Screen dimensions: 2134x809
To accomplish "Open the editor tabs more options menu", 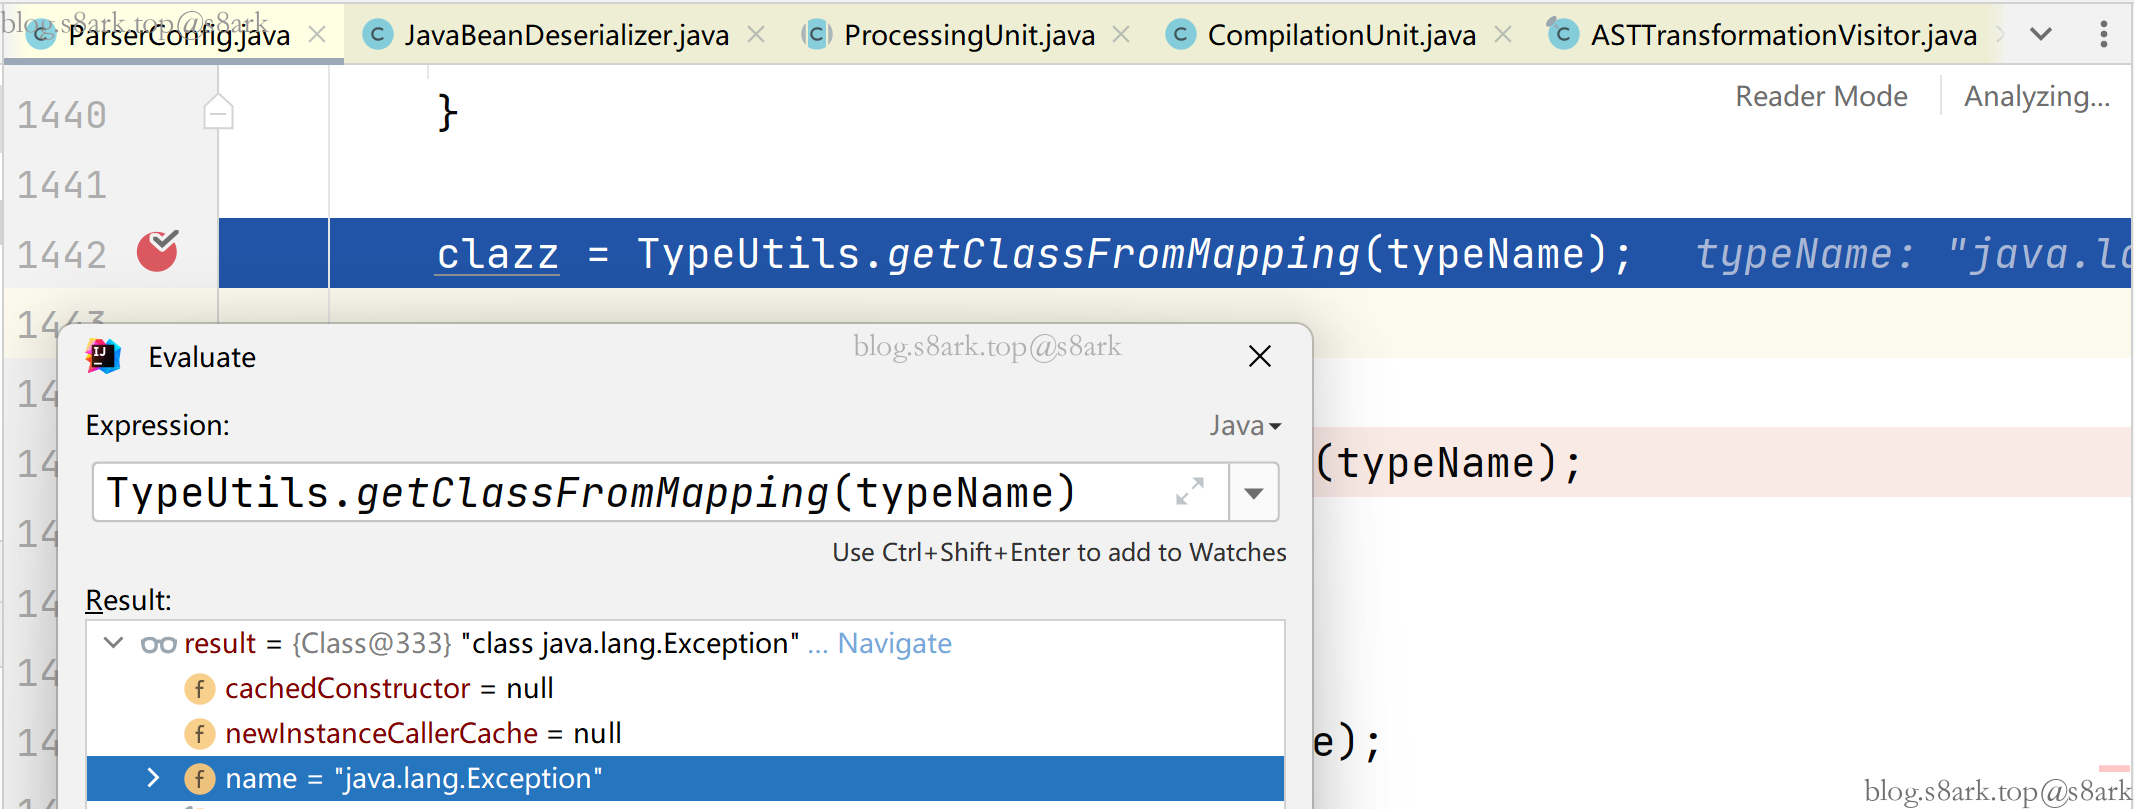I will 2104,34.
